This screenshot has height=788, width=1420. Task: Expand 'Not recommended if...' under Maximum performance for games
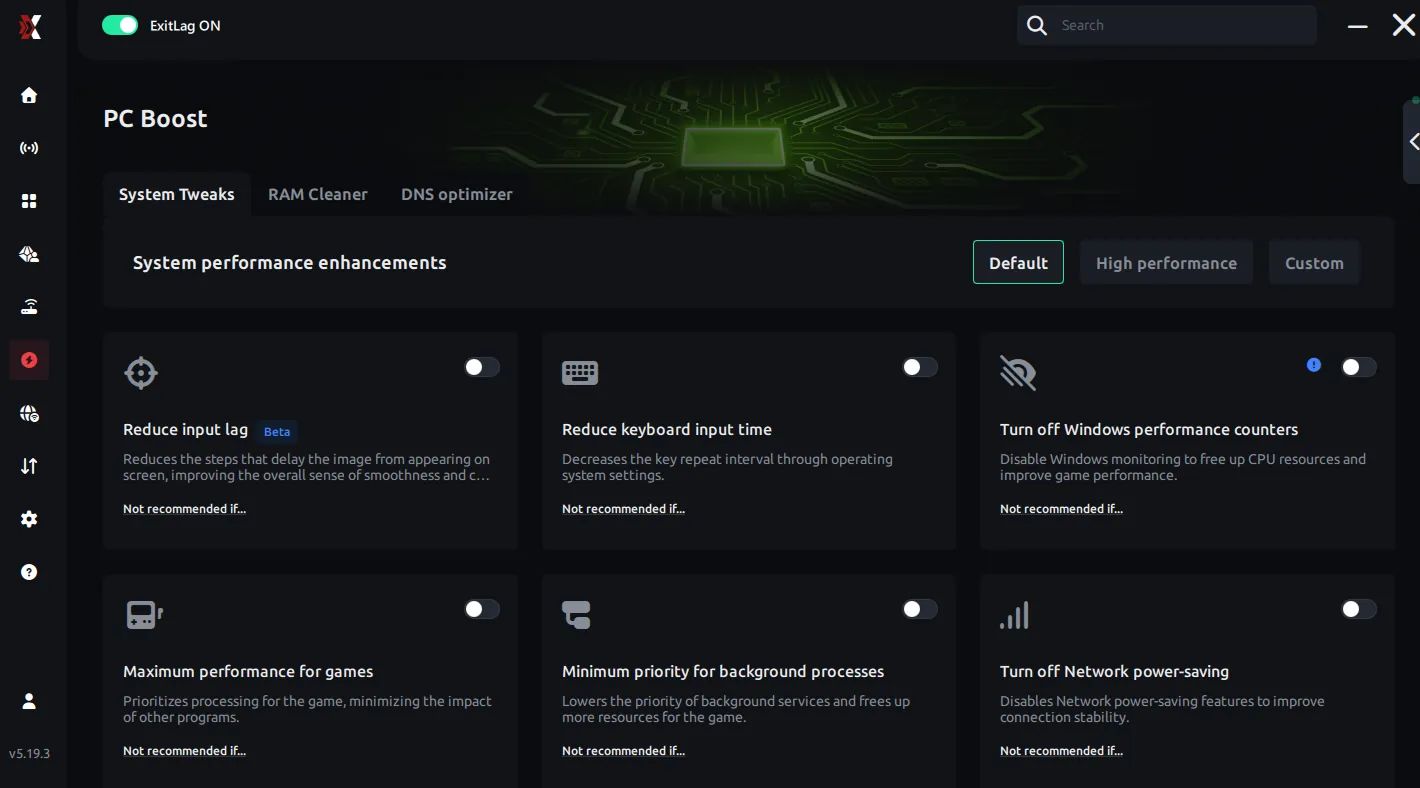pos(184,751)
